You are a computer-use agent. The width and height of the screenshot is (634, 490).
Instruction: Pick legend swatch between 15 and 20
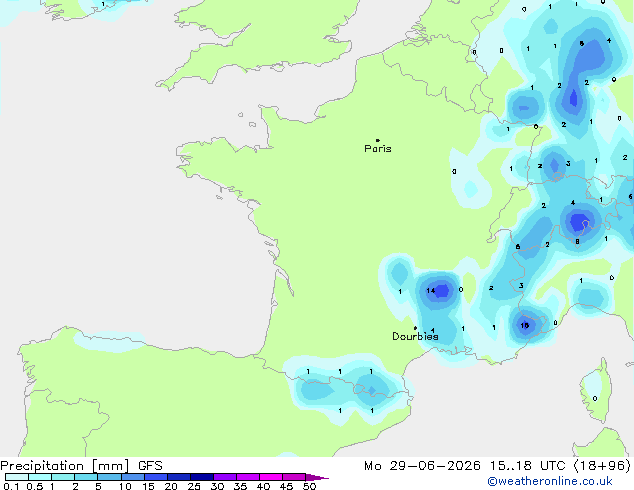pyautogui.click(x=155, y=477)
